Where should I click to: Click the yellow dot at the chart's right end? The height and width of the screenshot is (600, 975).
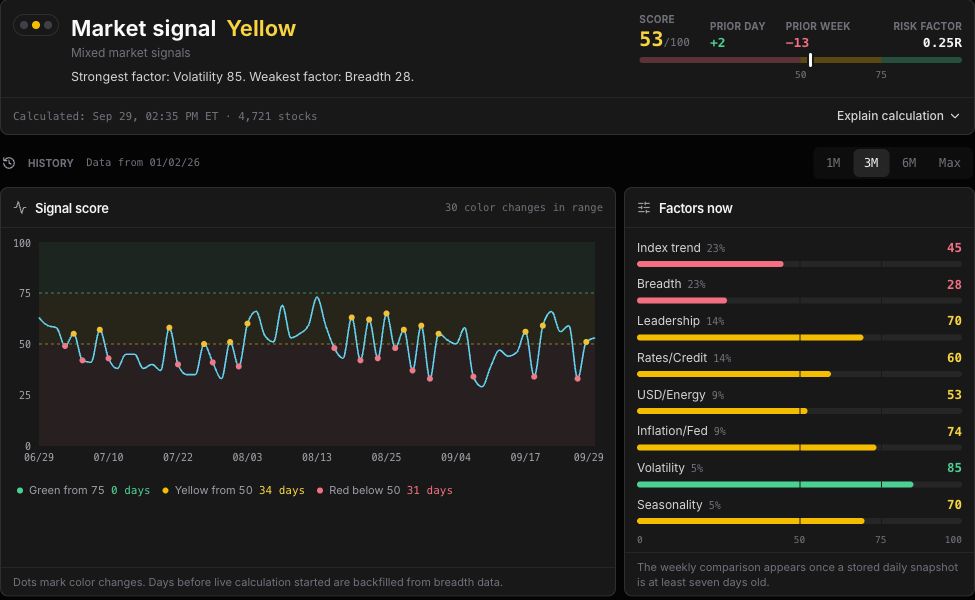586,342
